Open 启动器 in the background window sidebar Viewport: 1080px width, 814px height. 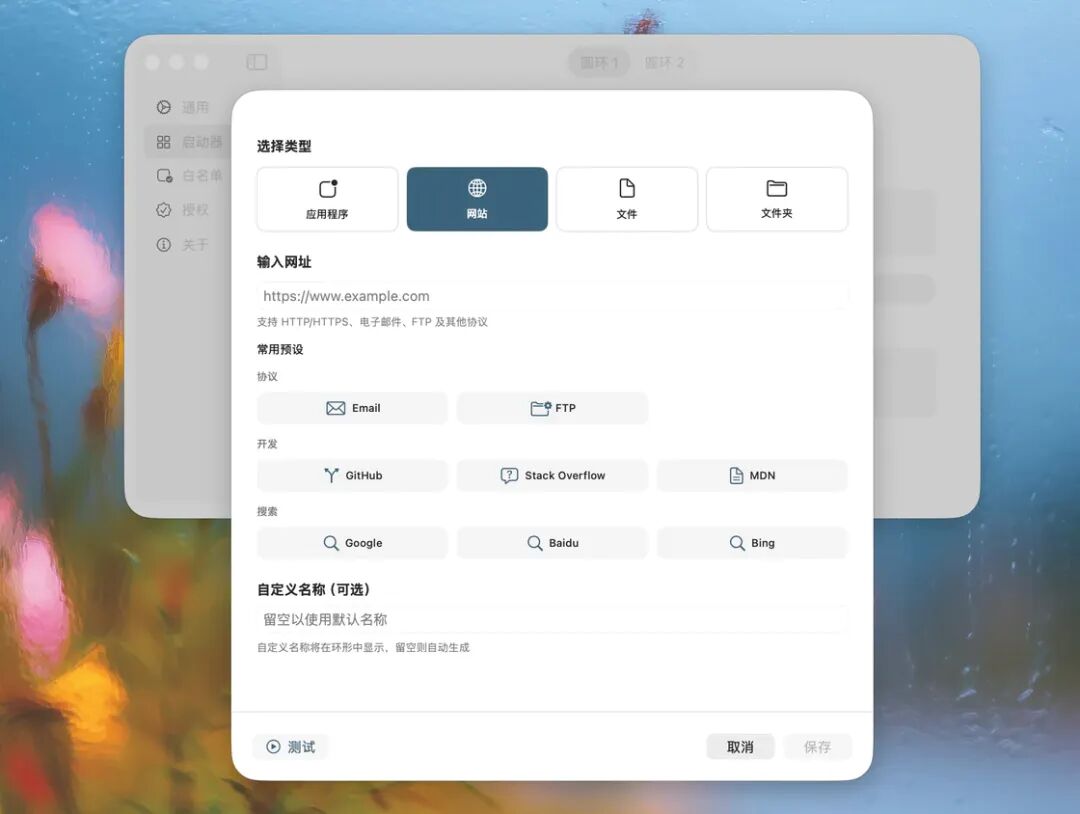189,142
